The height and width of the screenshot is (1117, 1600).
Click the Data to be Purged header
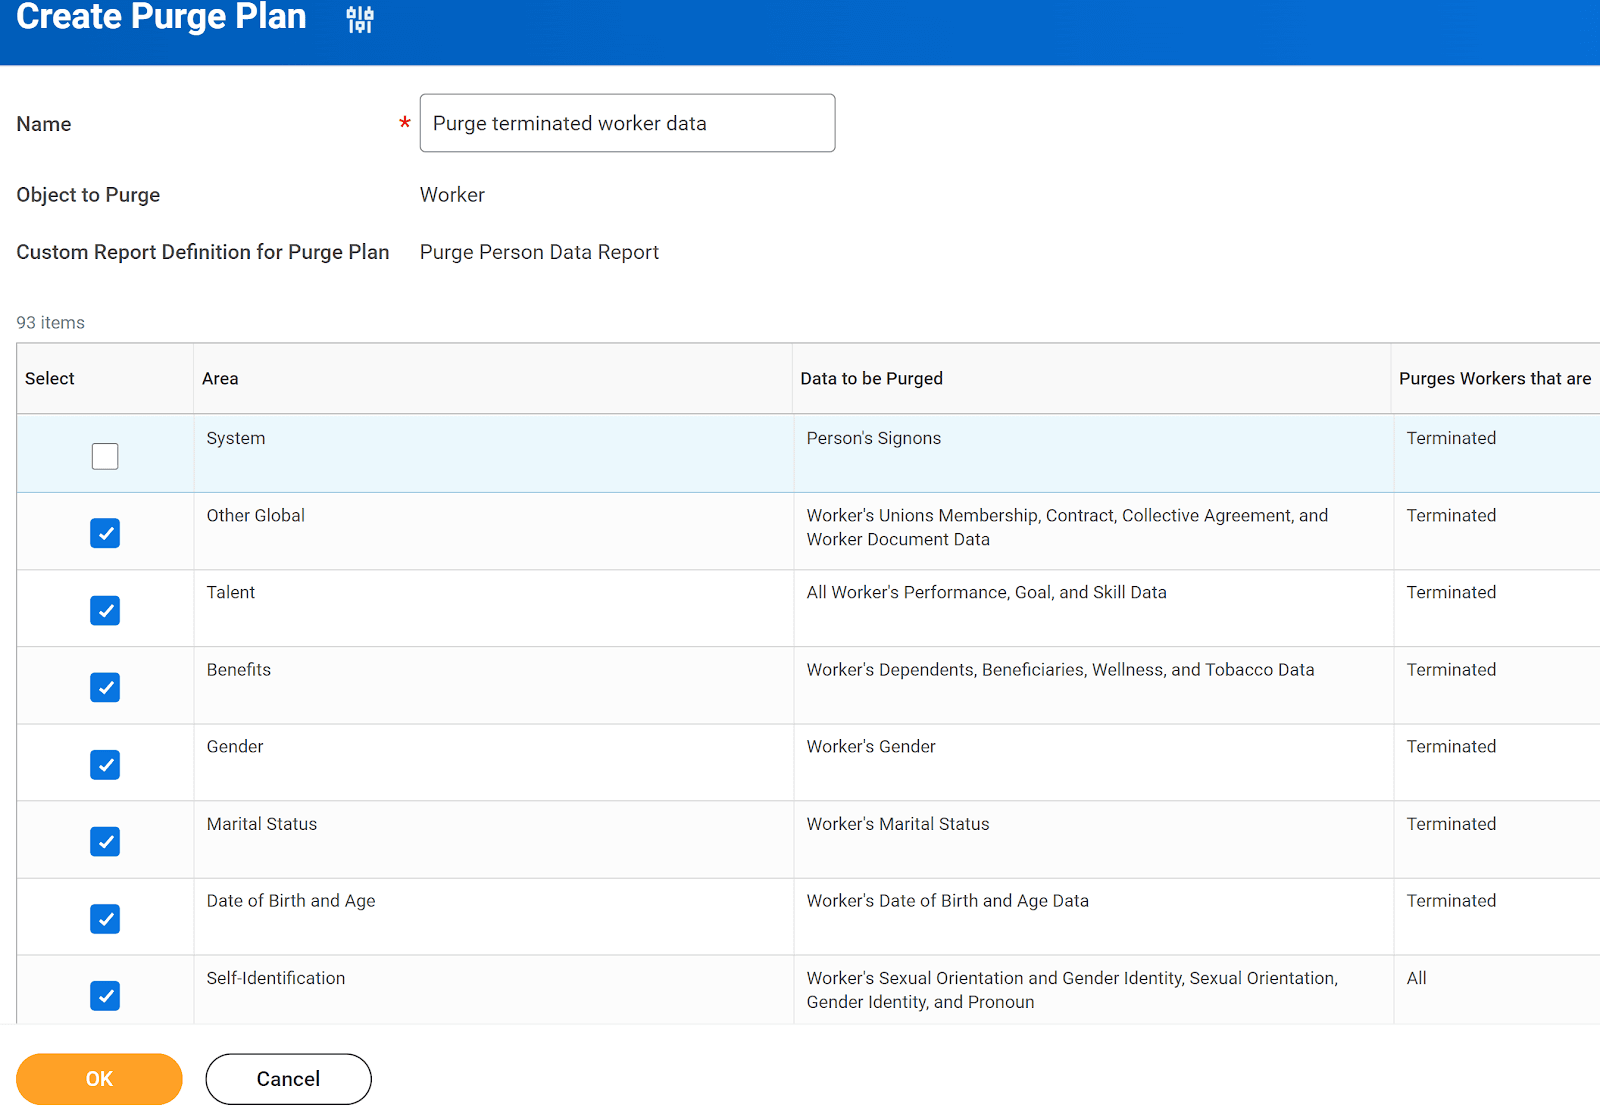[x=871, y=378]
